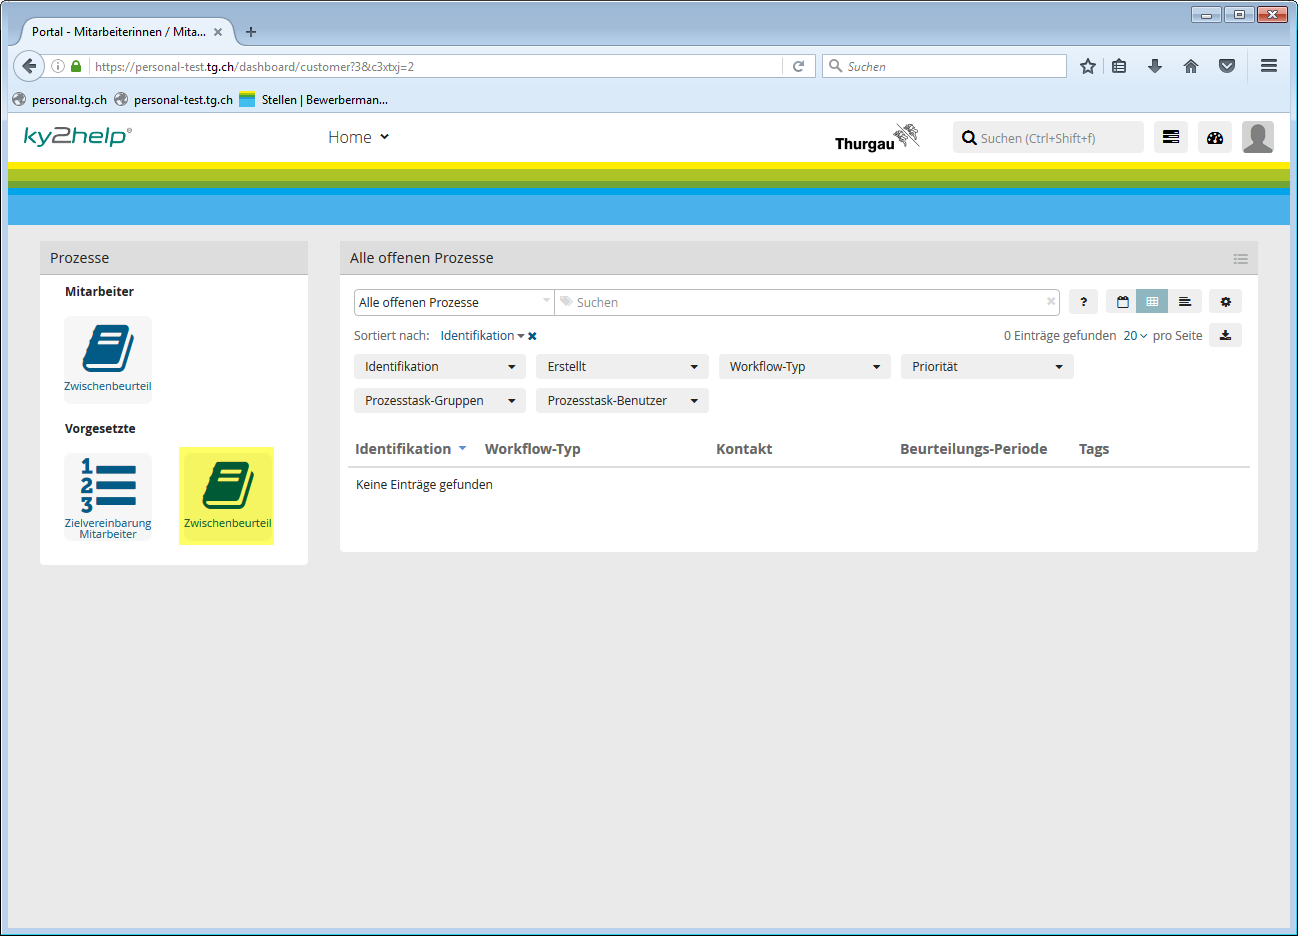The height and width of the screenshot is (936, 1298).
Task: Open the Identifikation filter dropdown
Action: [x=440, y=367]
